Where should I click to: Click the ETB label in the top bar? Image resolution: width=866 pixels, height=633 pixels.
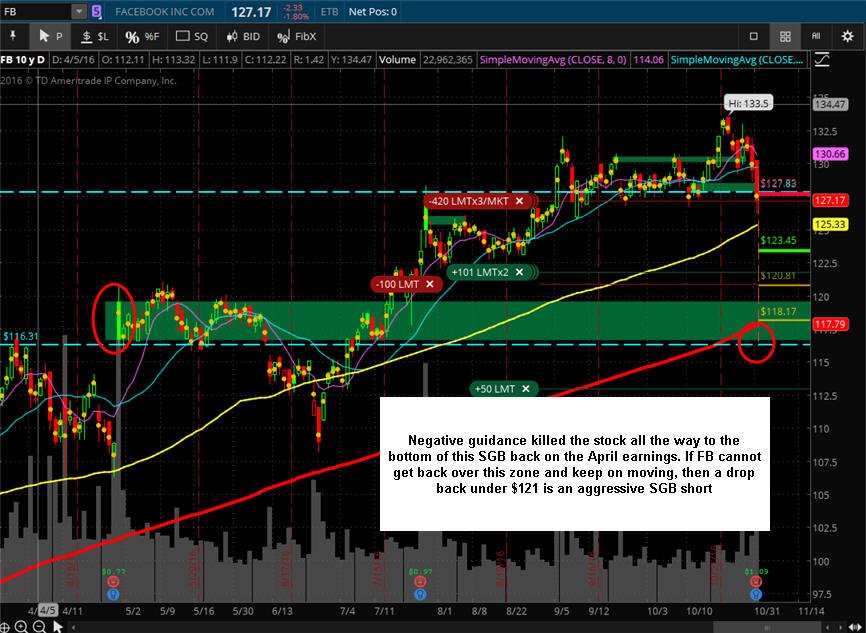click(x=329, y=12)
